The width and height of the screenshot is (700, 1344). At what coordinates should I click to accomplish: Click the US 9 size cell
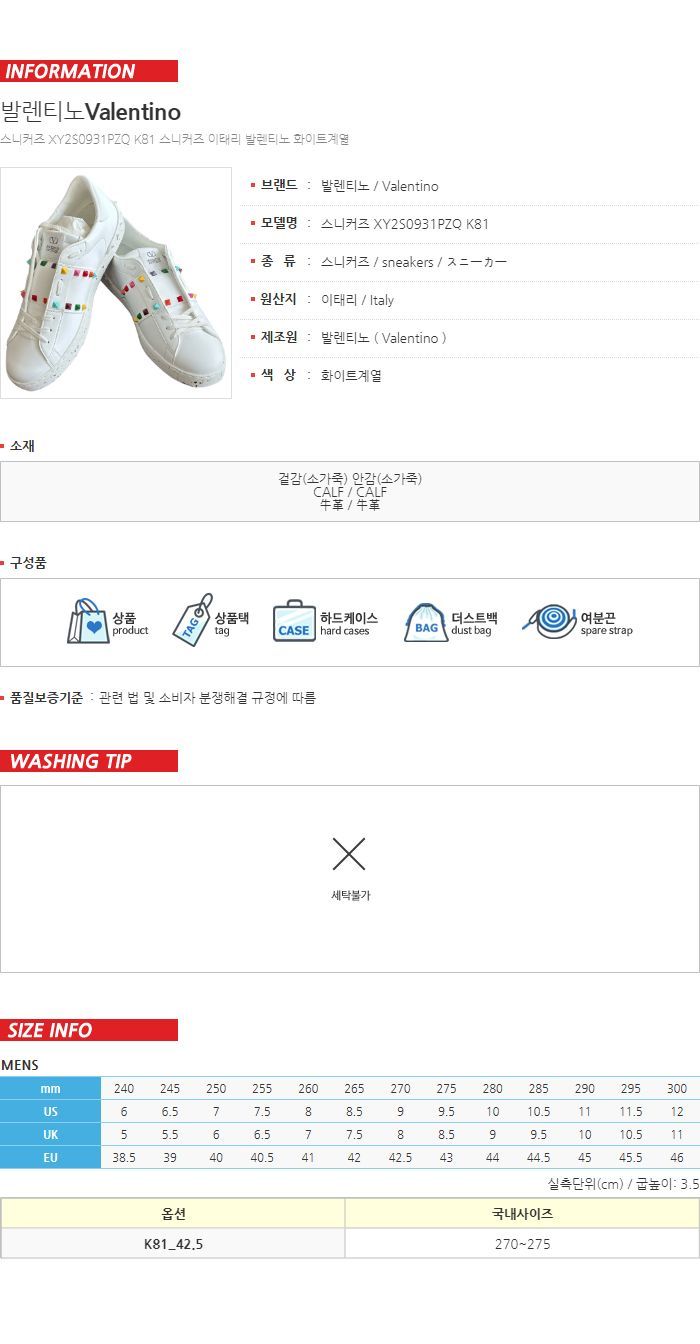400,1111
